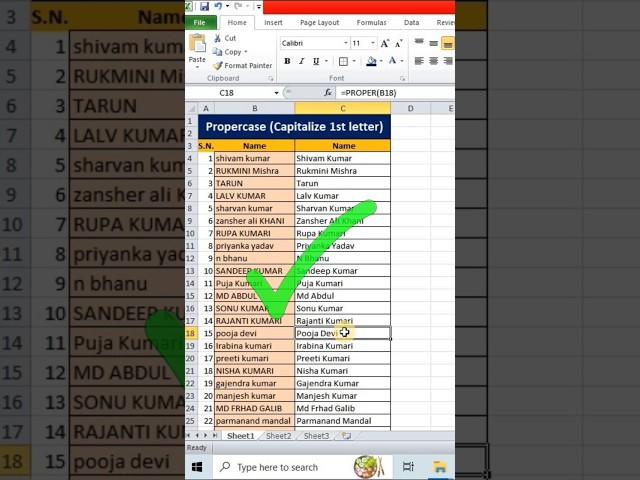Click next sheet navigation arrow

click(x=206, y=436)
